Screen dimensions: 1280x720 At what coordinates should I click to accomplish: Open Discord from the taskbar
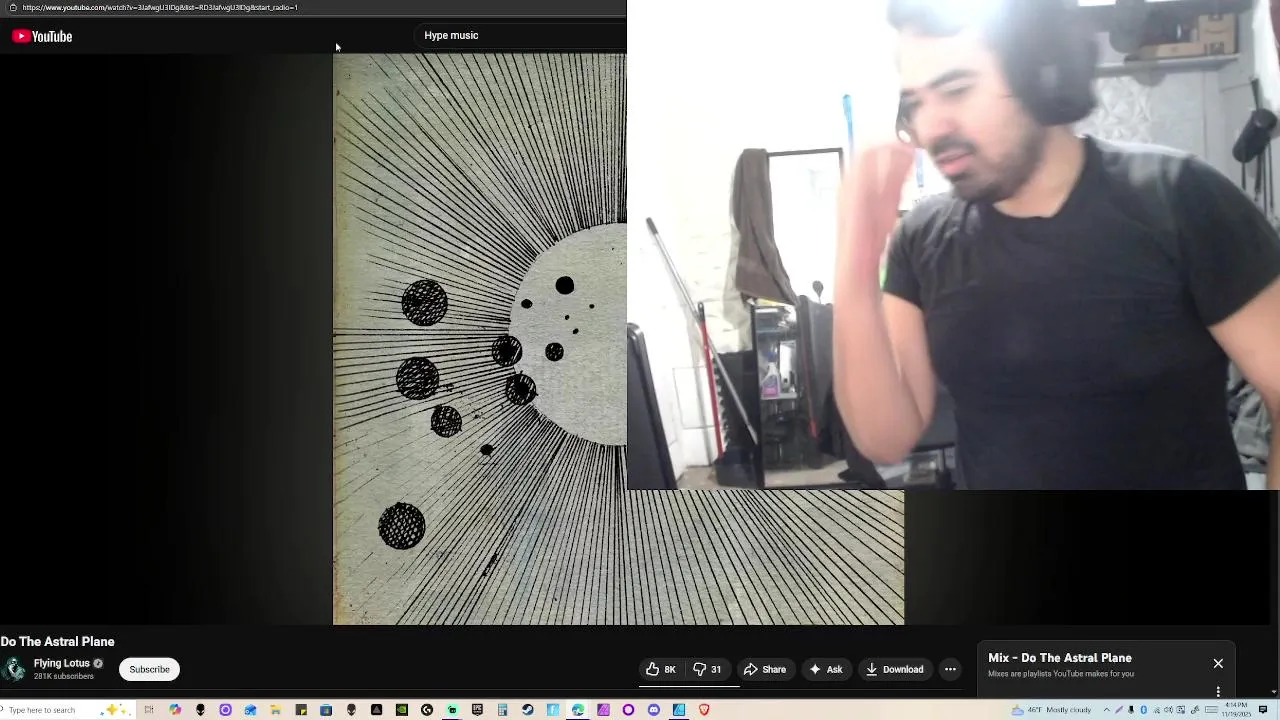(x=654, y=710)
